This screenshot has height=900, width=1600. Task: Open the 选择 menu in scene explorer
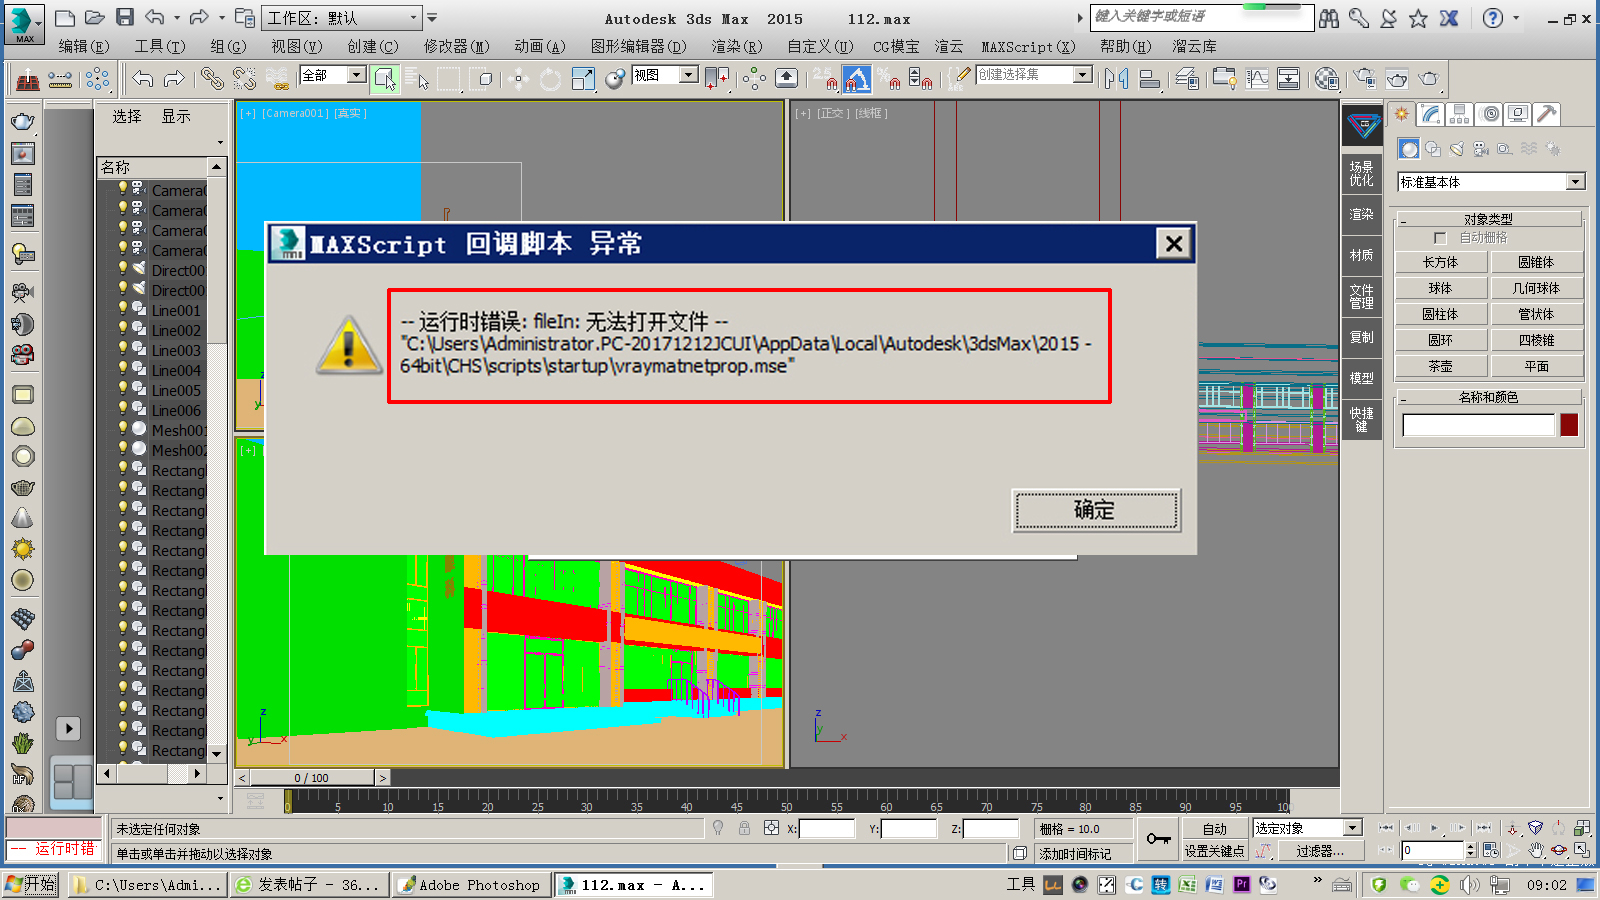coord(127,117)
